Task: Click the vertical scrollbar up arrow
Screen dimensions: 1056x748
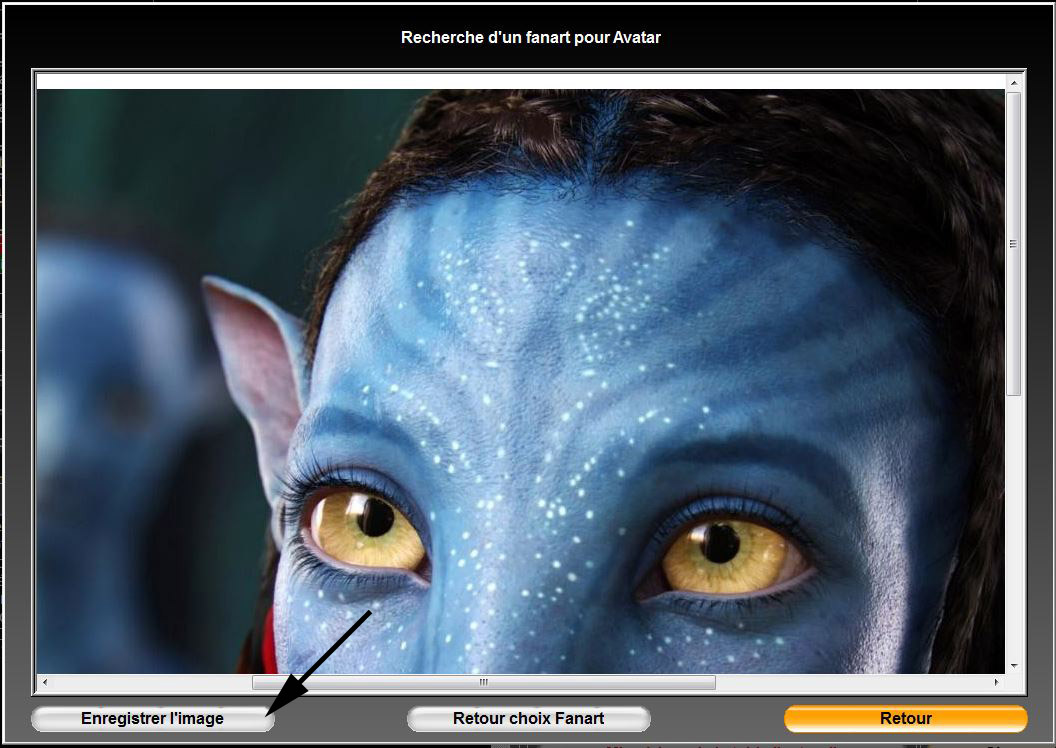Action: coord(1014,82)
